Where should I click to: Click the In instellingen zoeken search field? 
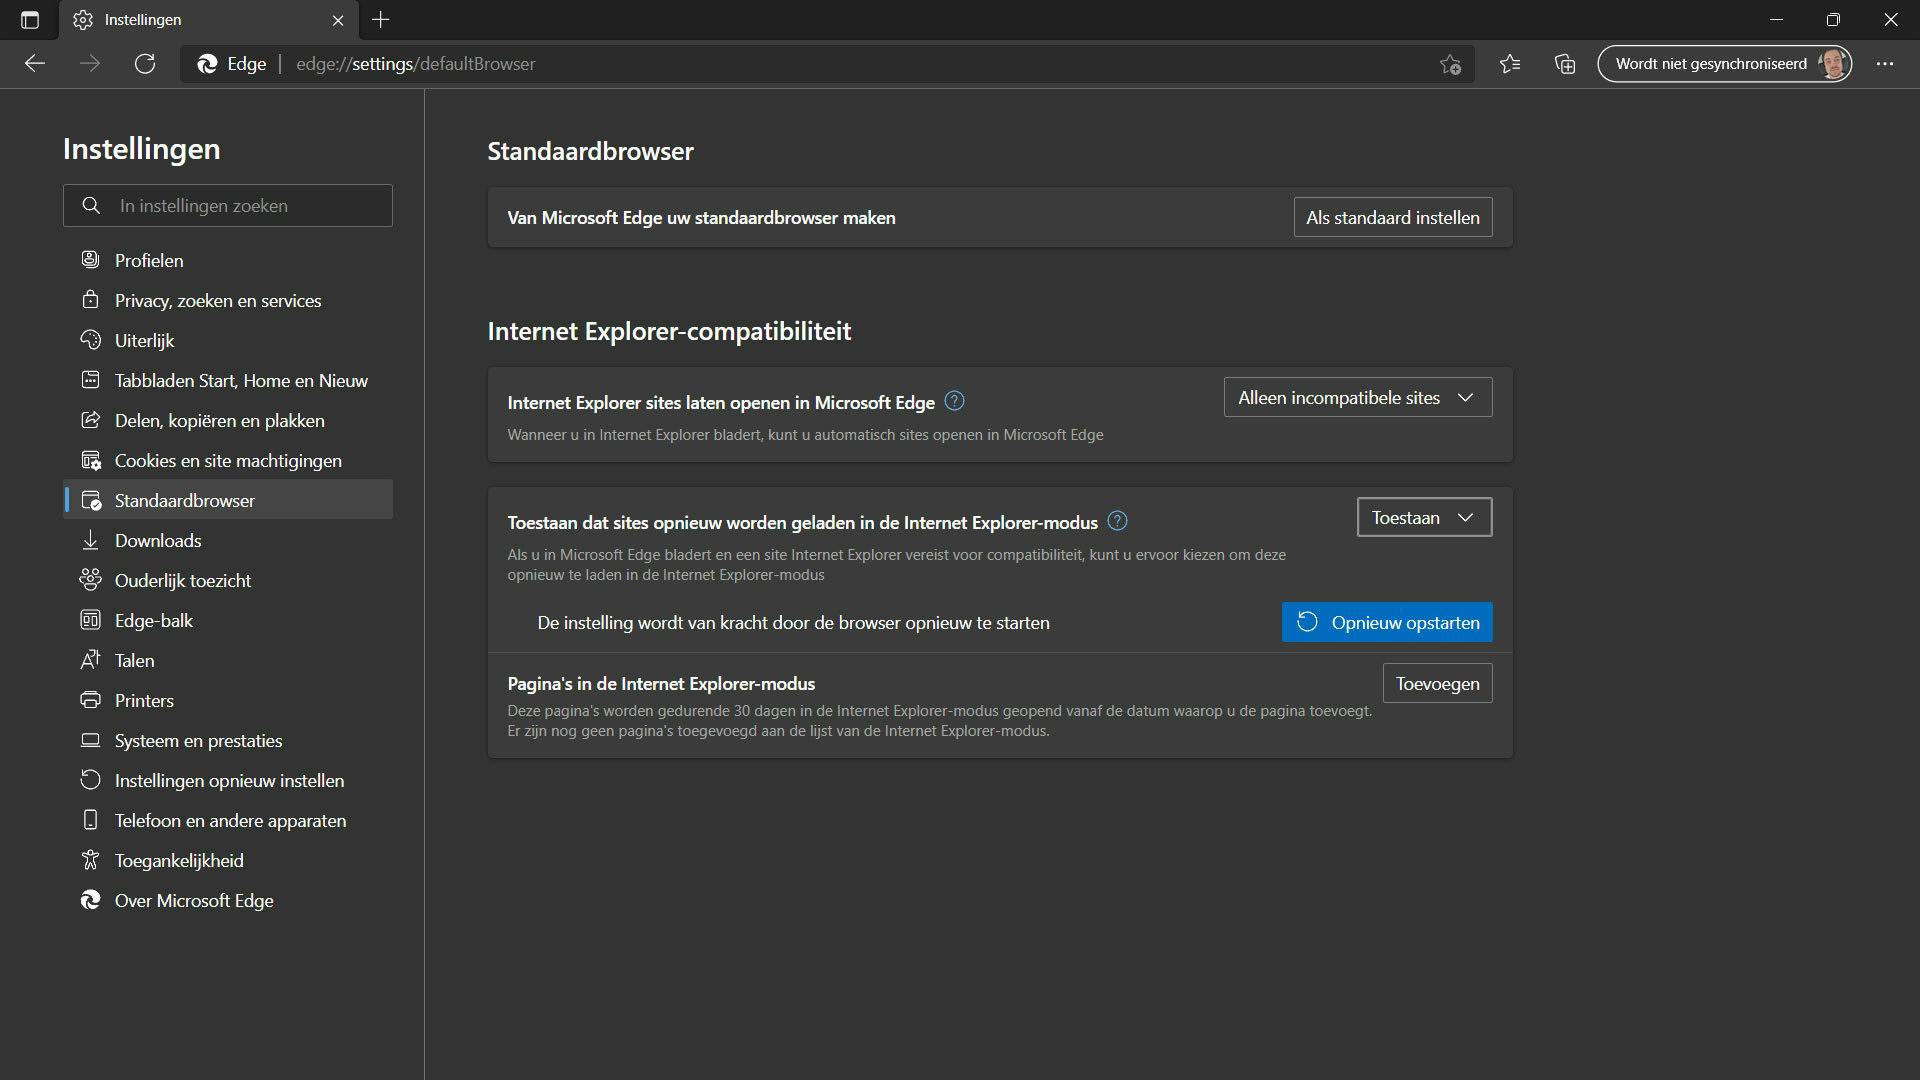pos(240,206)
